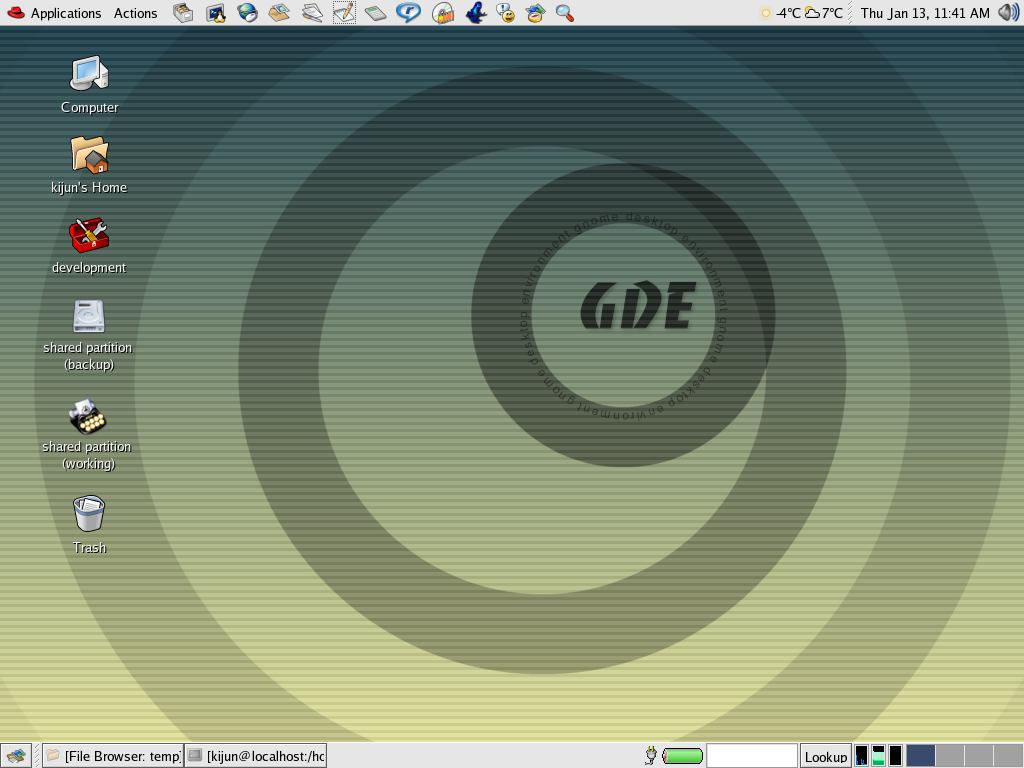1024x768 pixels.
Task: Open the instant messenger smiley icon
Action: pyautogui.click(x=505, y=13)
